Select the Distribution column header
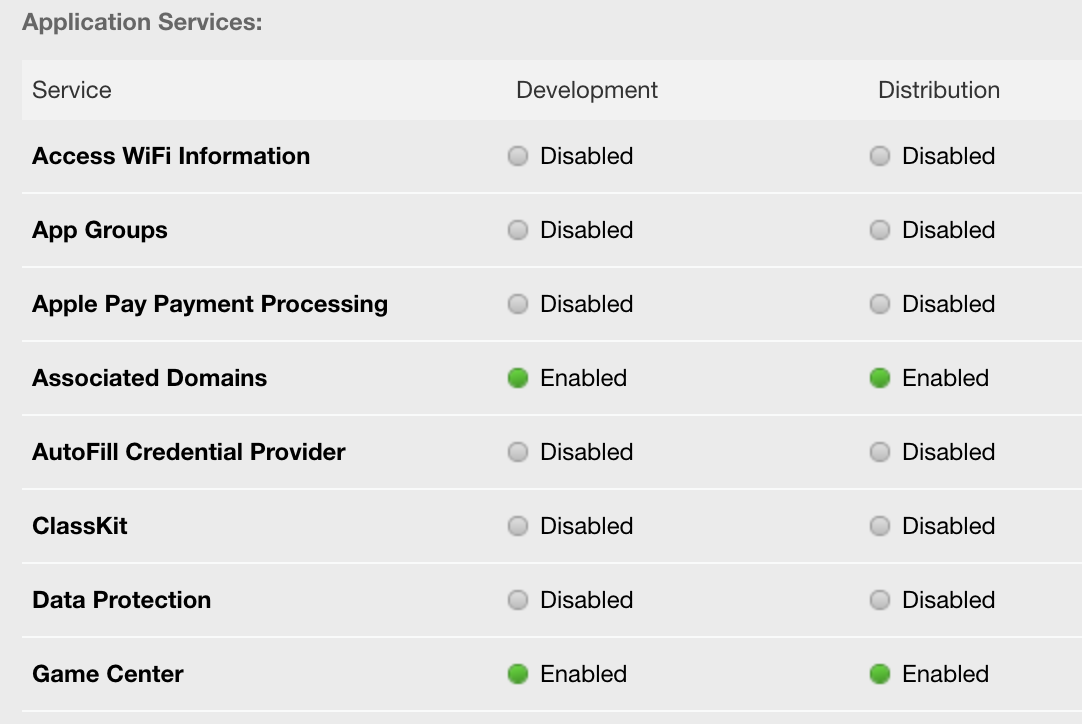Image resolution: width=1082 pixels, height=724 pixels. point(939,90)
